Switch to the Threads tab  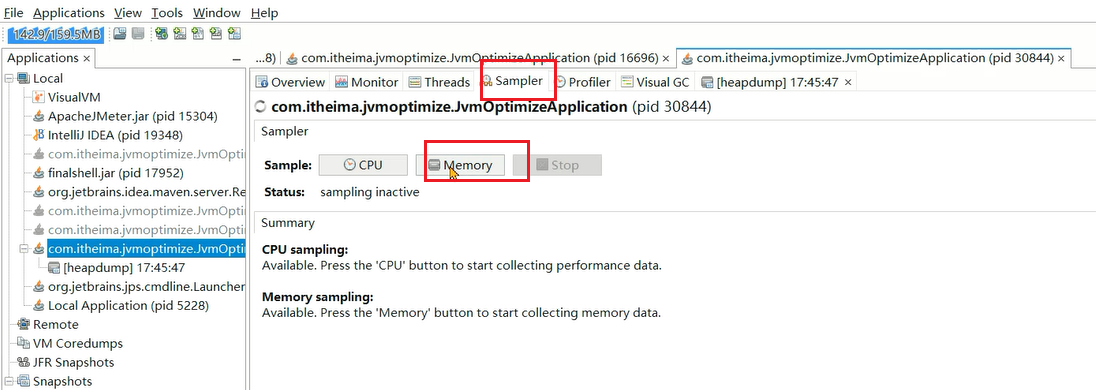[x=440, y=82]
